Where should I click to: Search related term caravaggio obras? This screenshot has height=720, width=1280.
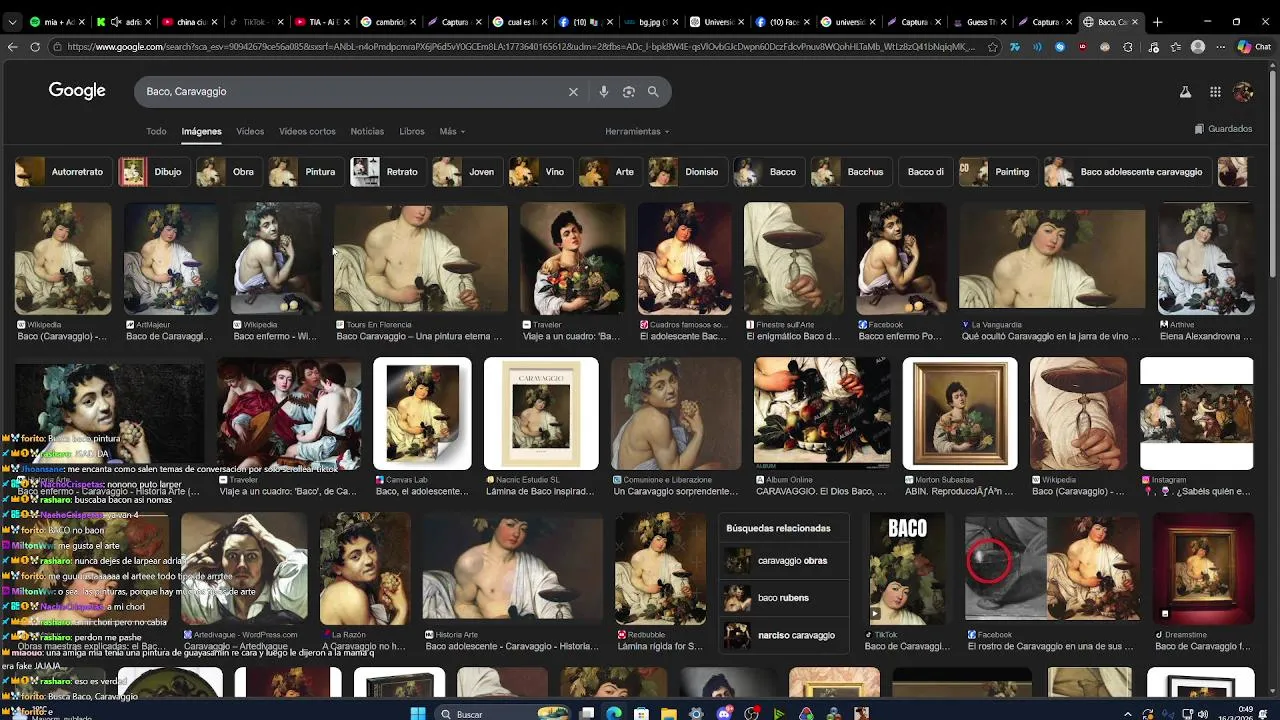785,561
